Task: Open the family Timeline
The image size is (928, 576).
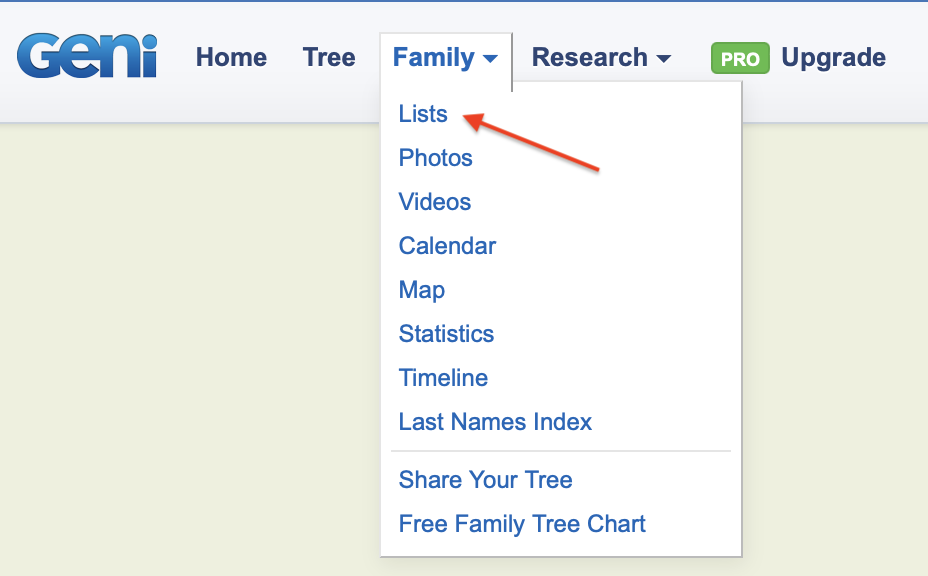Action: click(443, 378)
